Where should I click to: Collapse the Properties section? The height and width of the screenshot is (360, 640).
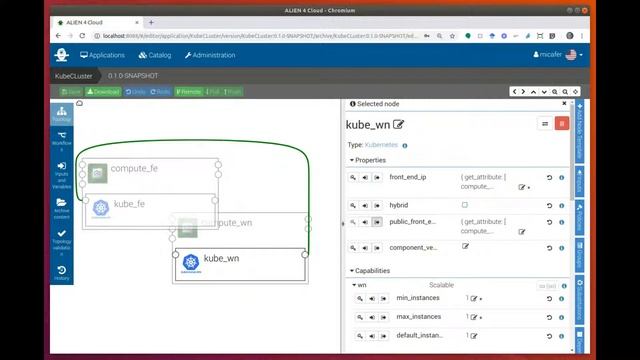point(368,160)
